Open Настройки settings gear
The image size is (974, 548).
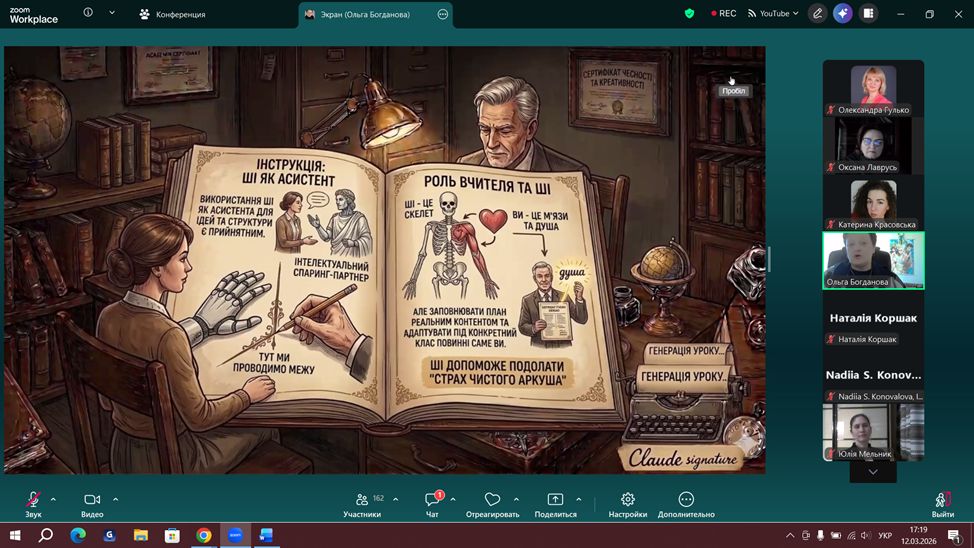(628, 500)
